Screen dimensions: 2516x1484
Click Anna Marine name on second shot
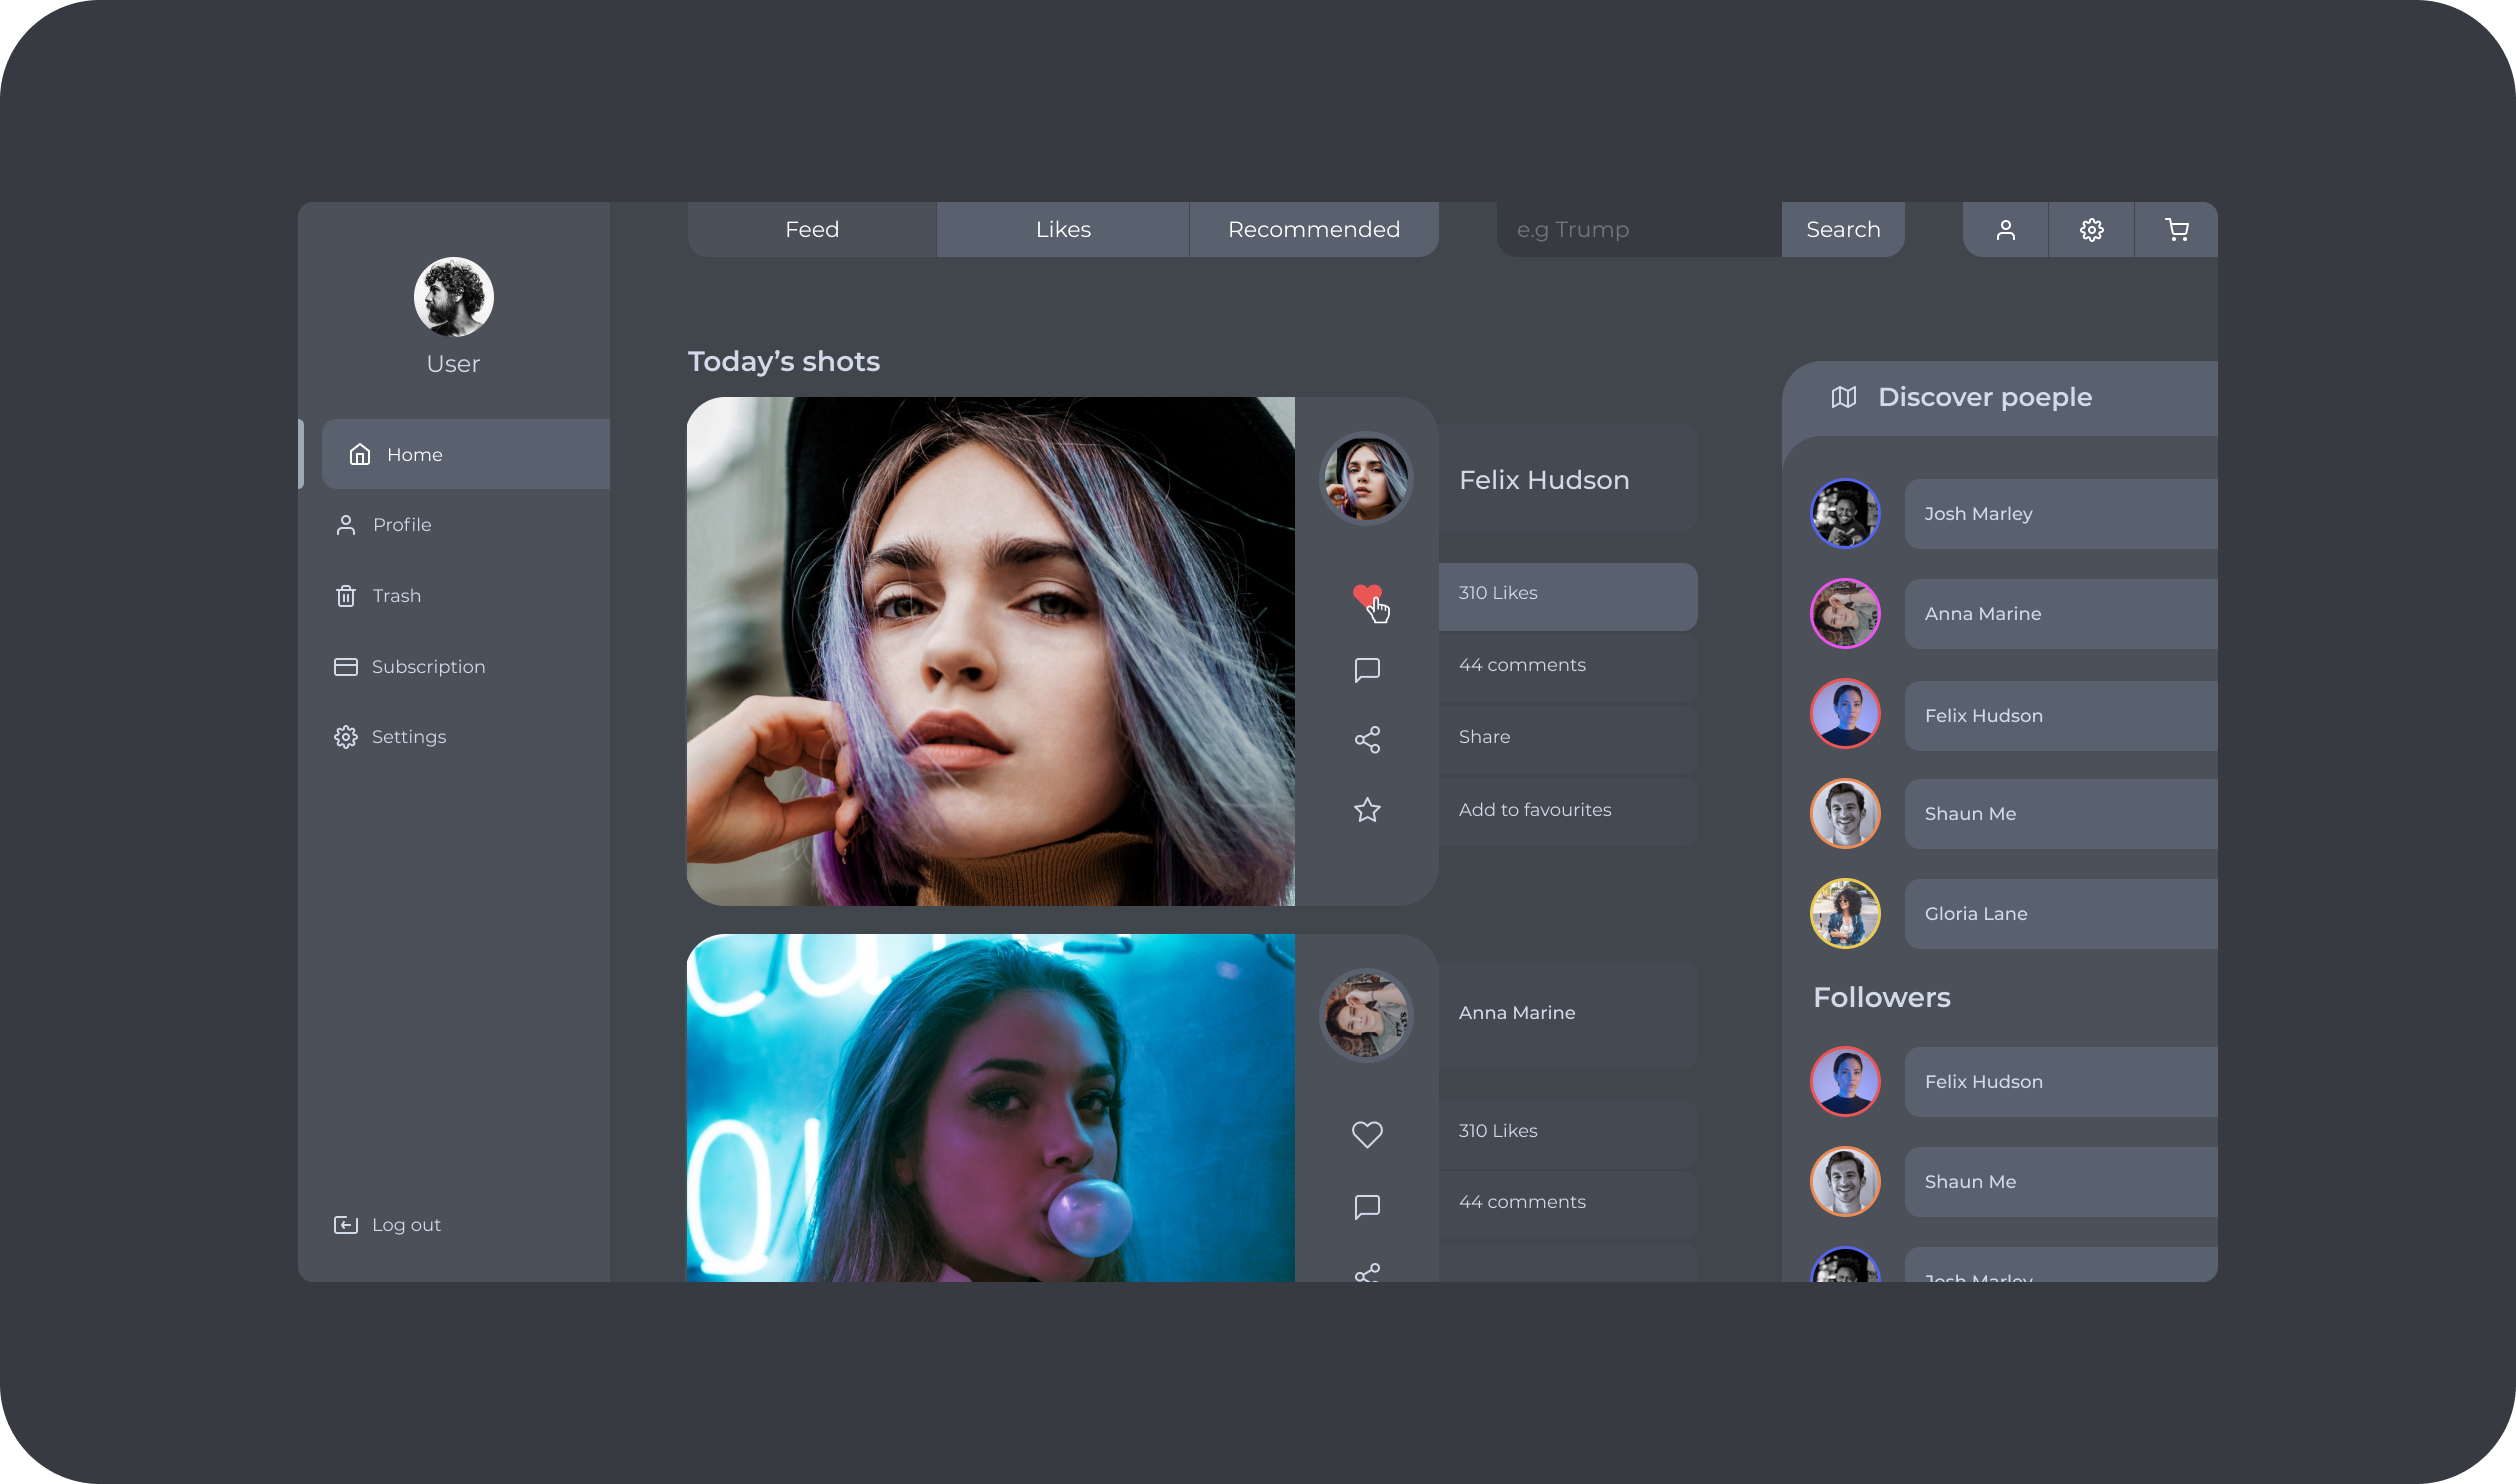[x=1517, y=1013]
